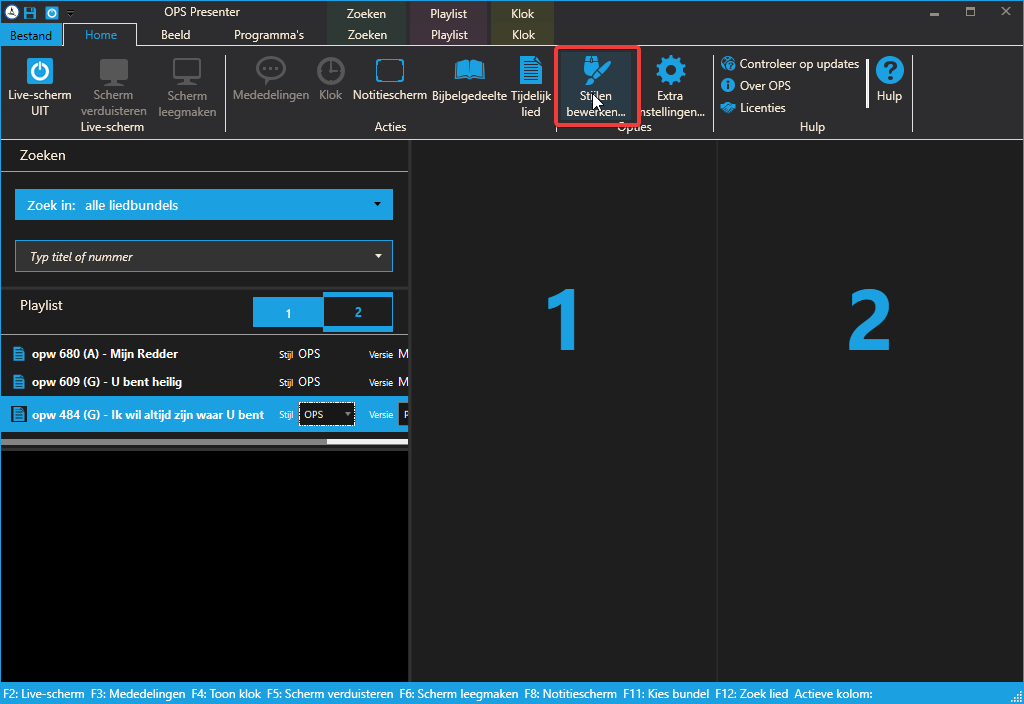Switch playlist to column 2 button
This screenshot has width=1024, height=704.
click(358, 312)
